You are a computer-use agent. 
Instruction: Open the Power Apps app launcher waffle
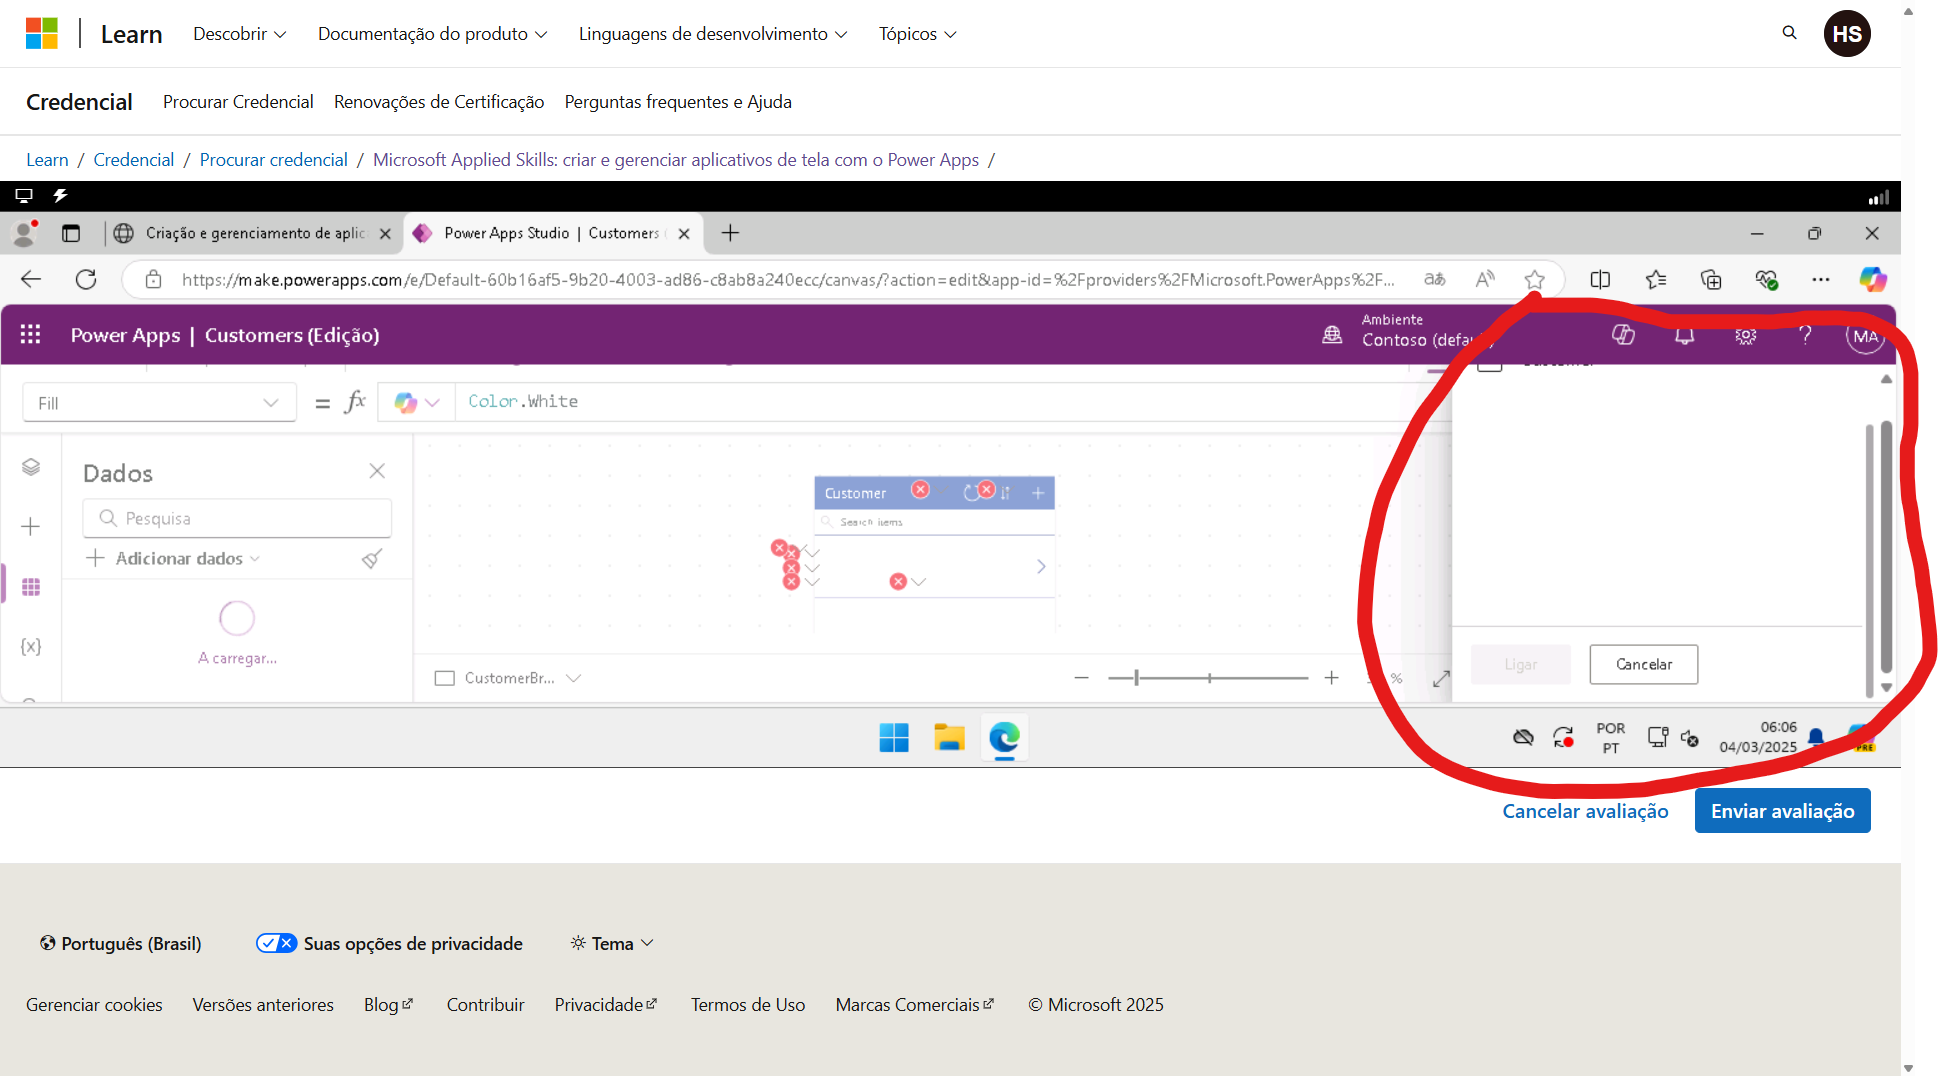click(x=31, y=335)
